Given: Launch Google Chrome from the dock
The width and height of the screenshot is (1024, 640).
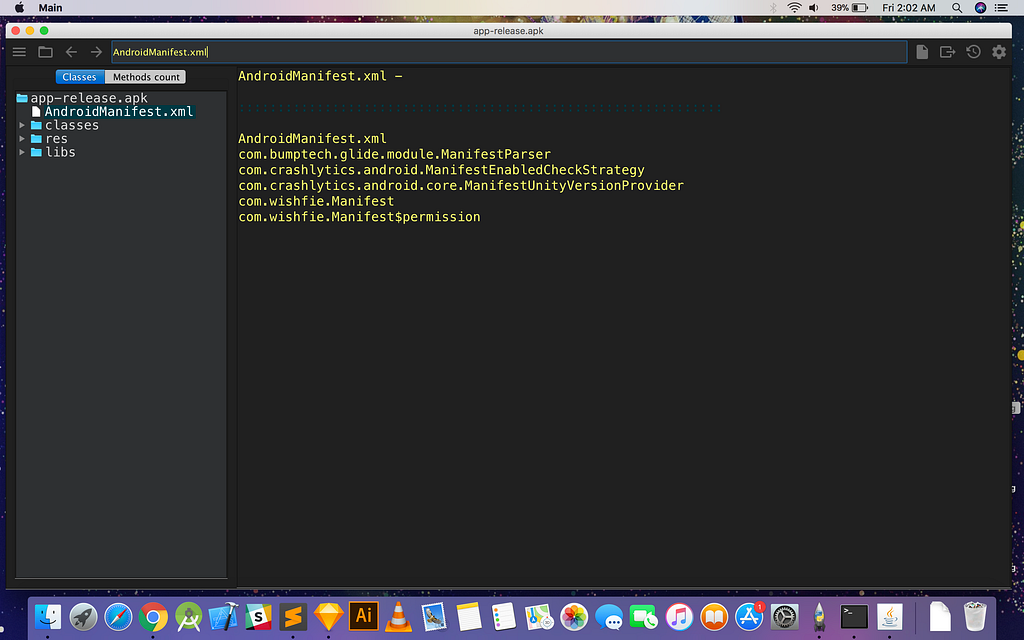Looking at the screenshot, I should click(153, 616).
